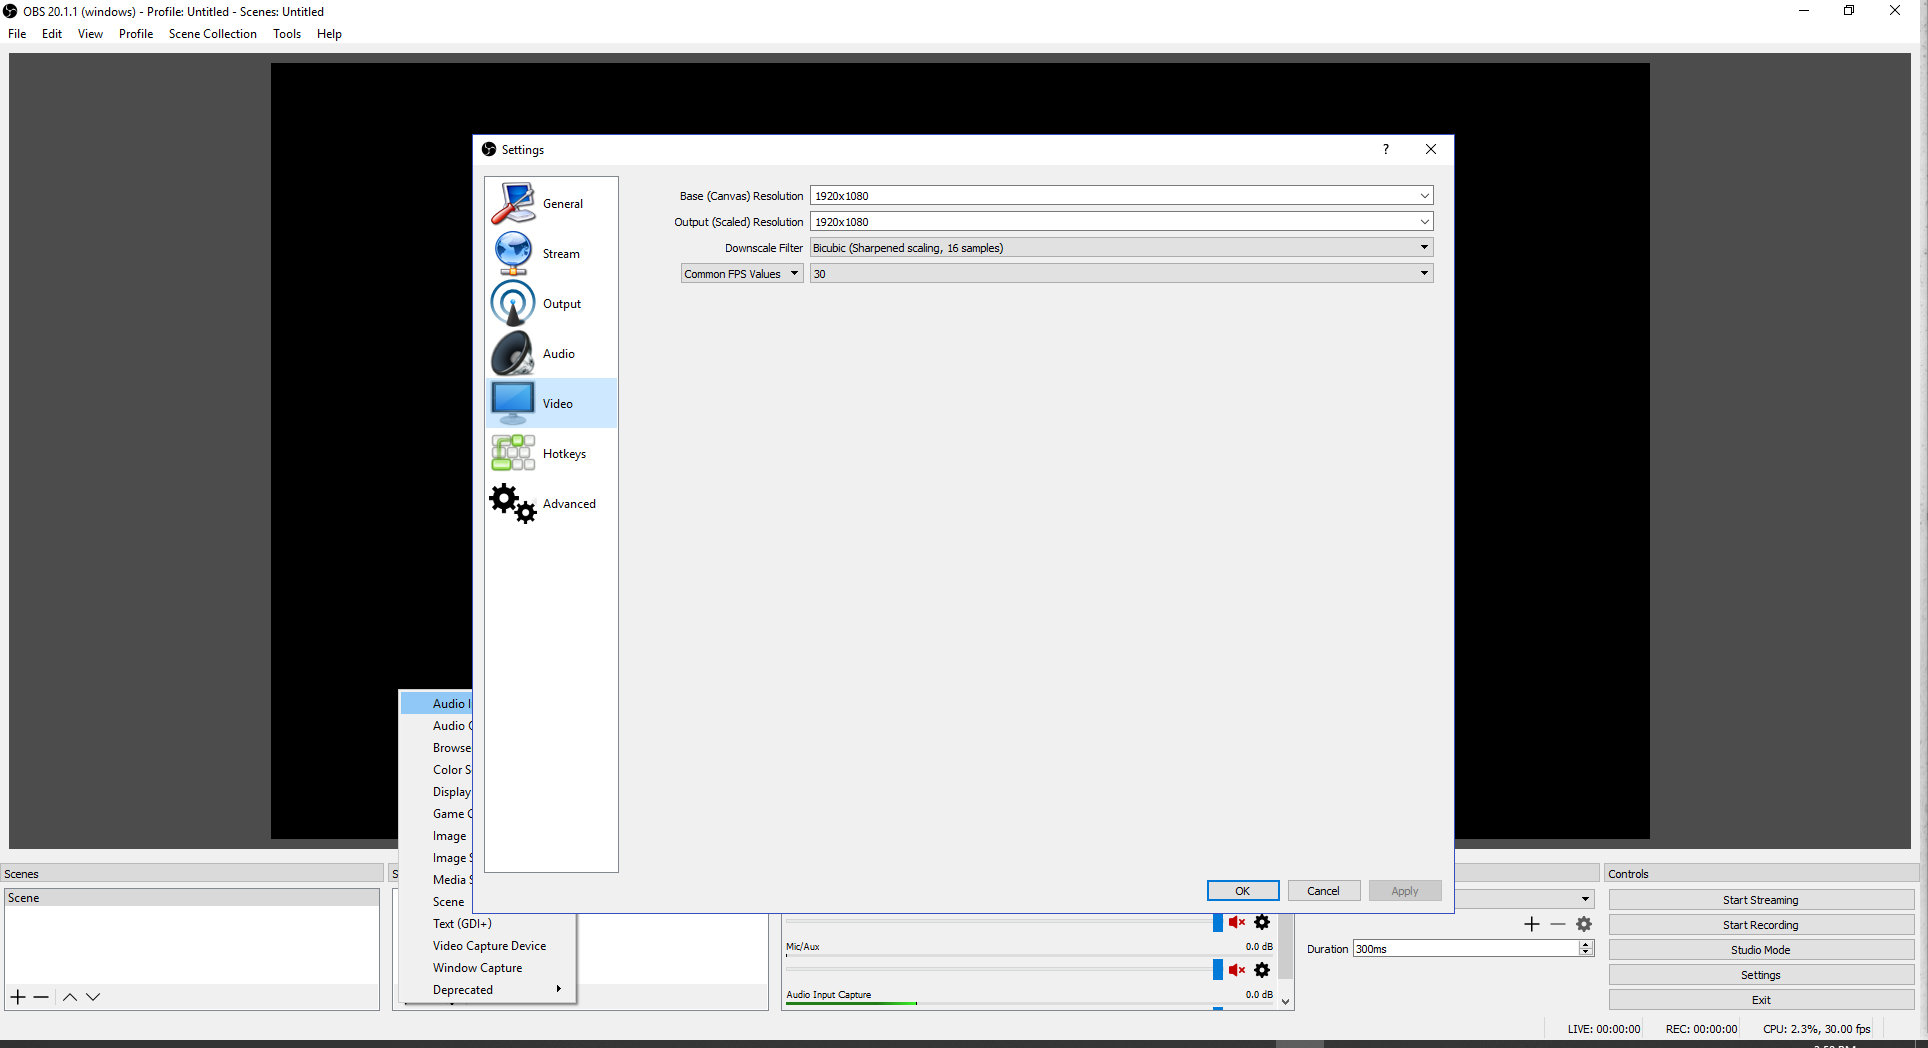Toggle mute on the channel above Mic/Aux
1928x1048 pixels.
[1237, 922]
